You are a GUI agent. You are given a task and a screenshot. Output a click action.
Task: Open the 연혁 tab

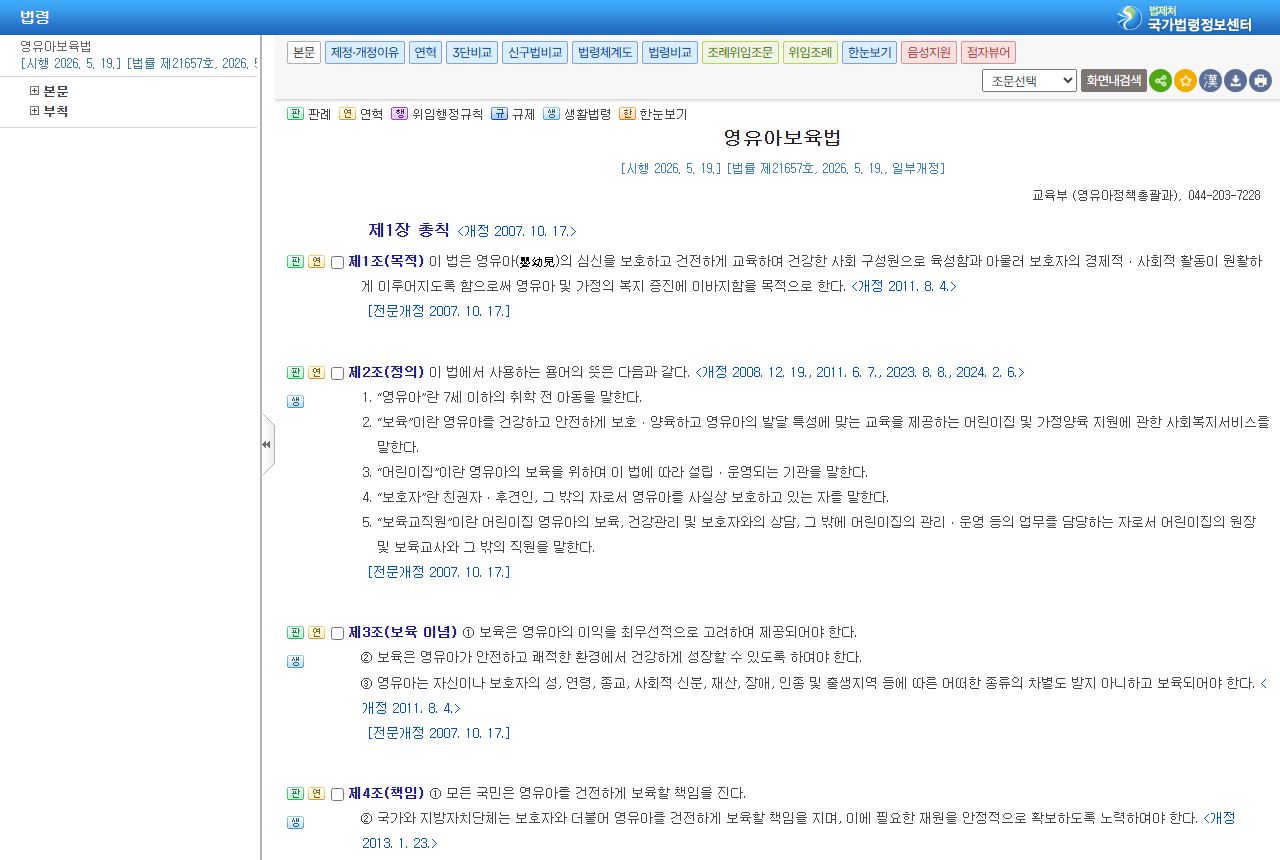pyautogui.click(x=425, y=53)
